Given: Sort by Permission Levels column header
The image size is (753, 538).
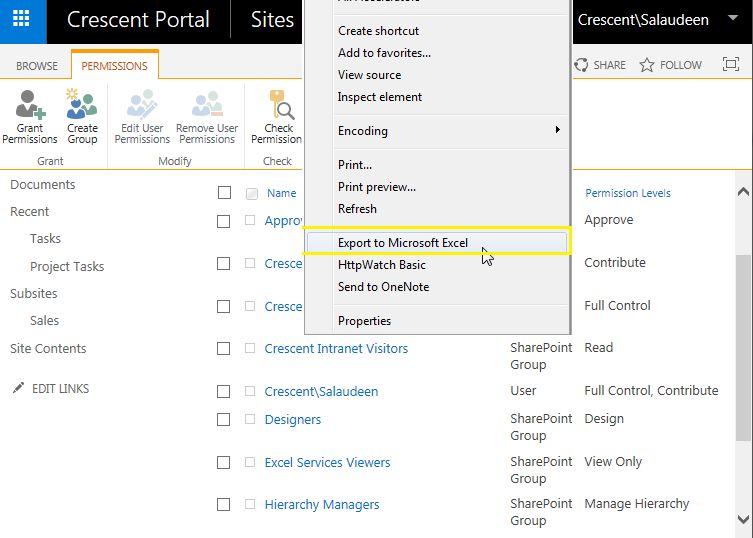Looking at the screenshot, I should (628, 193).
